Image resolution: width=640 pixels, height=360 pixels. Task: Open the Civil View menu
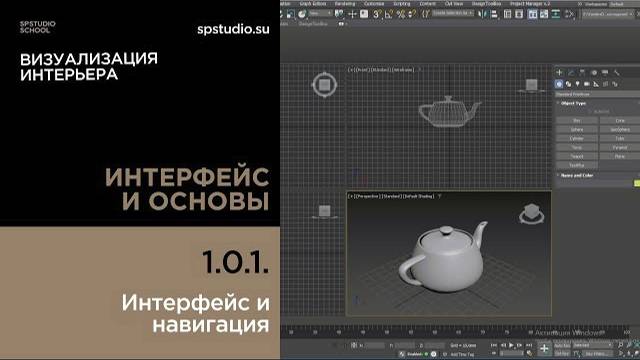click(454, 4)
